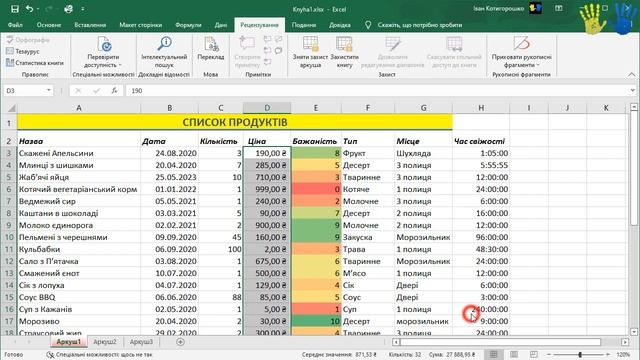Click the Name Box showing D3
The width and height of the screenshot is (640, 360).
pyautogui.click(x=24, y=90)
